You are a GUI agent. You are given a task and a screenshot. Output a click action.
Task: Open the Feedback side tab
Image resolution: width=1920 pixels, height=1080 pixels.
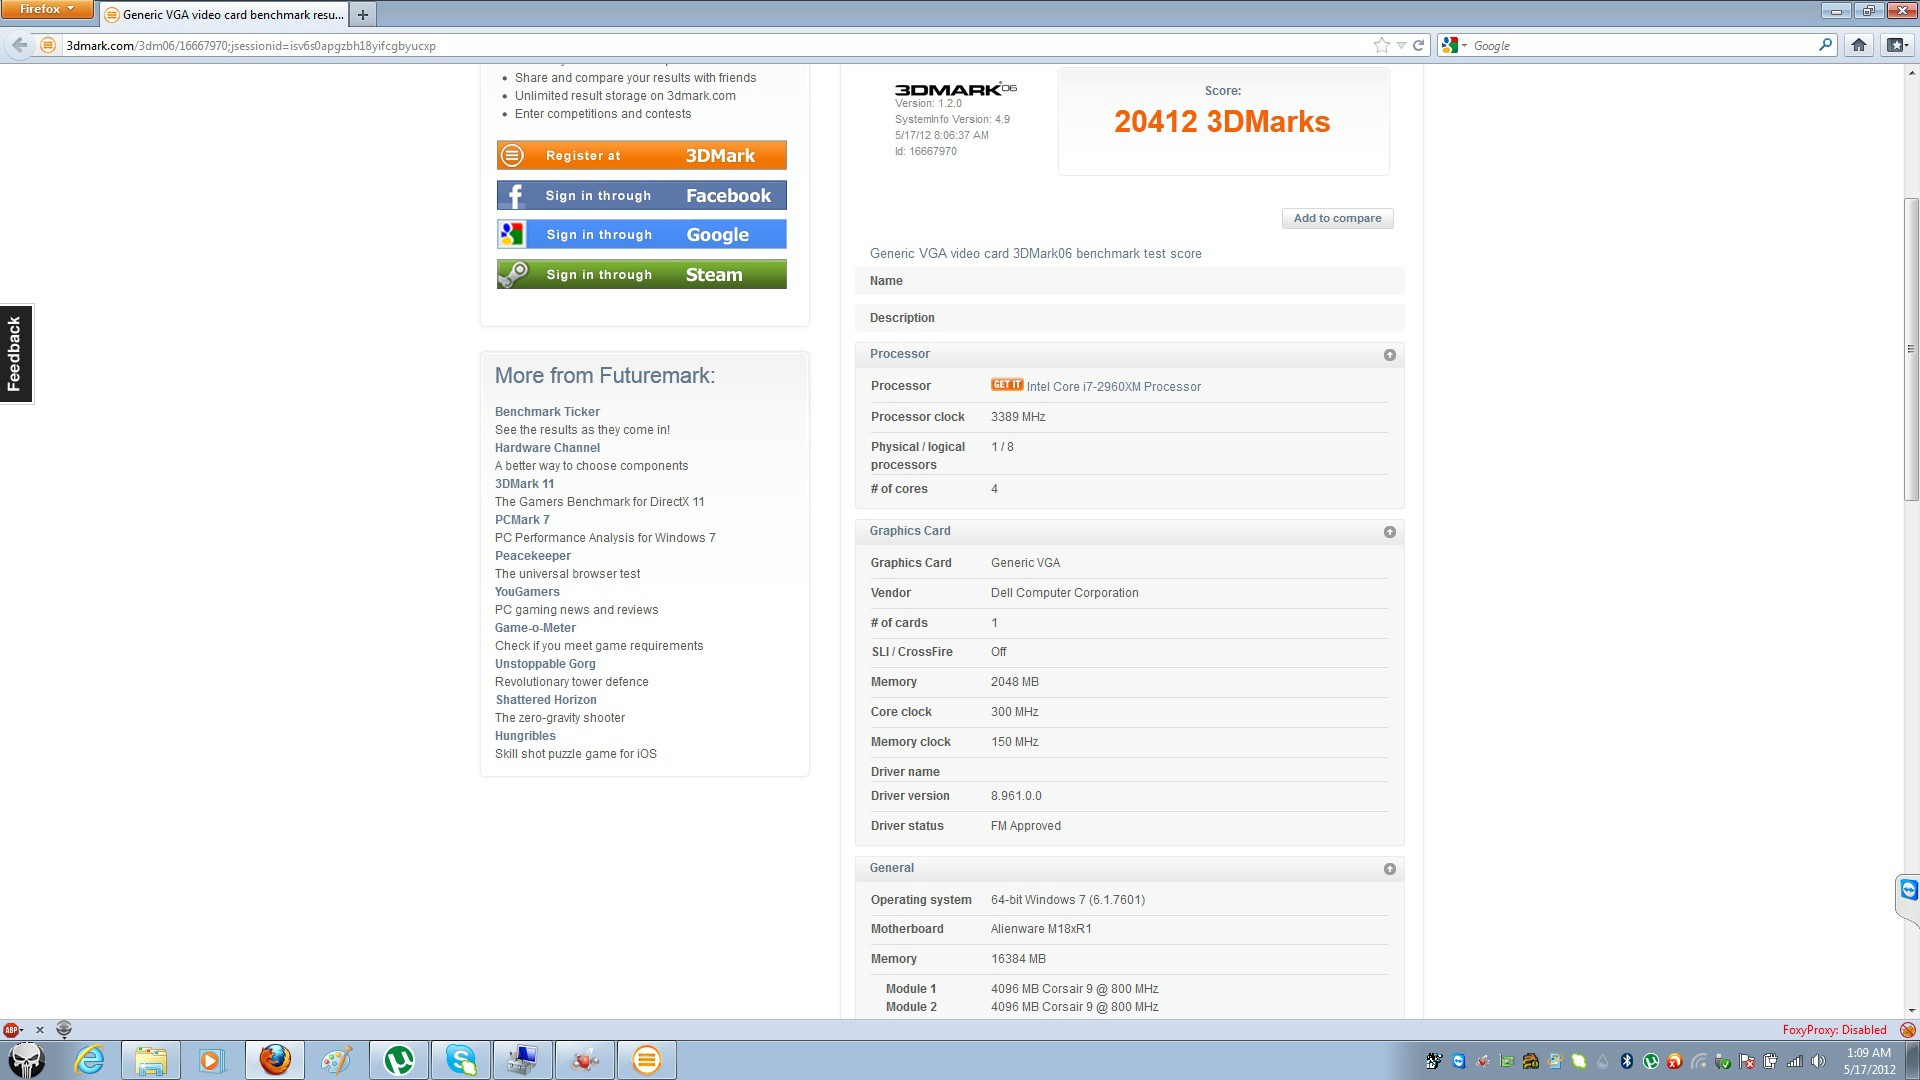[15, 354]
